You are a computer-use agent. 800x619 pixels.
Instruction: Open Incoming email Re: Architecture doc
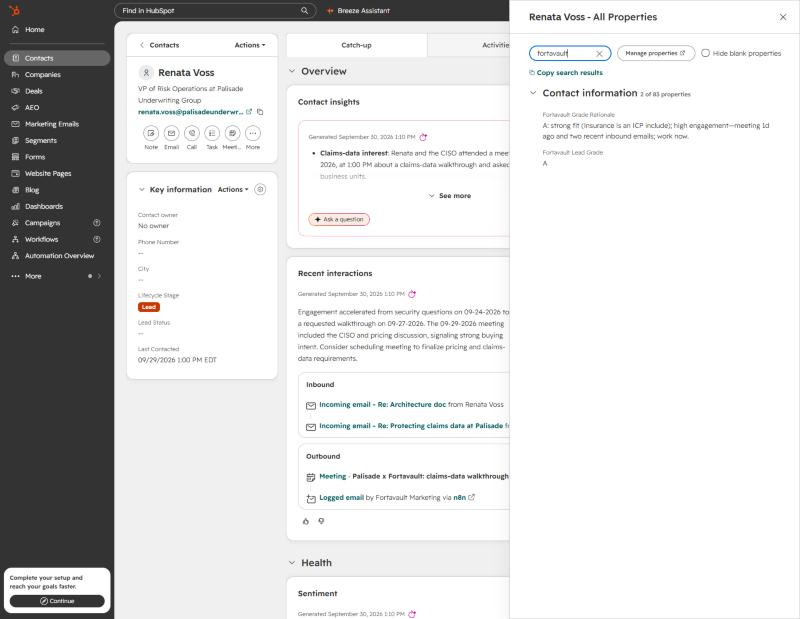(x=383, y=404)
